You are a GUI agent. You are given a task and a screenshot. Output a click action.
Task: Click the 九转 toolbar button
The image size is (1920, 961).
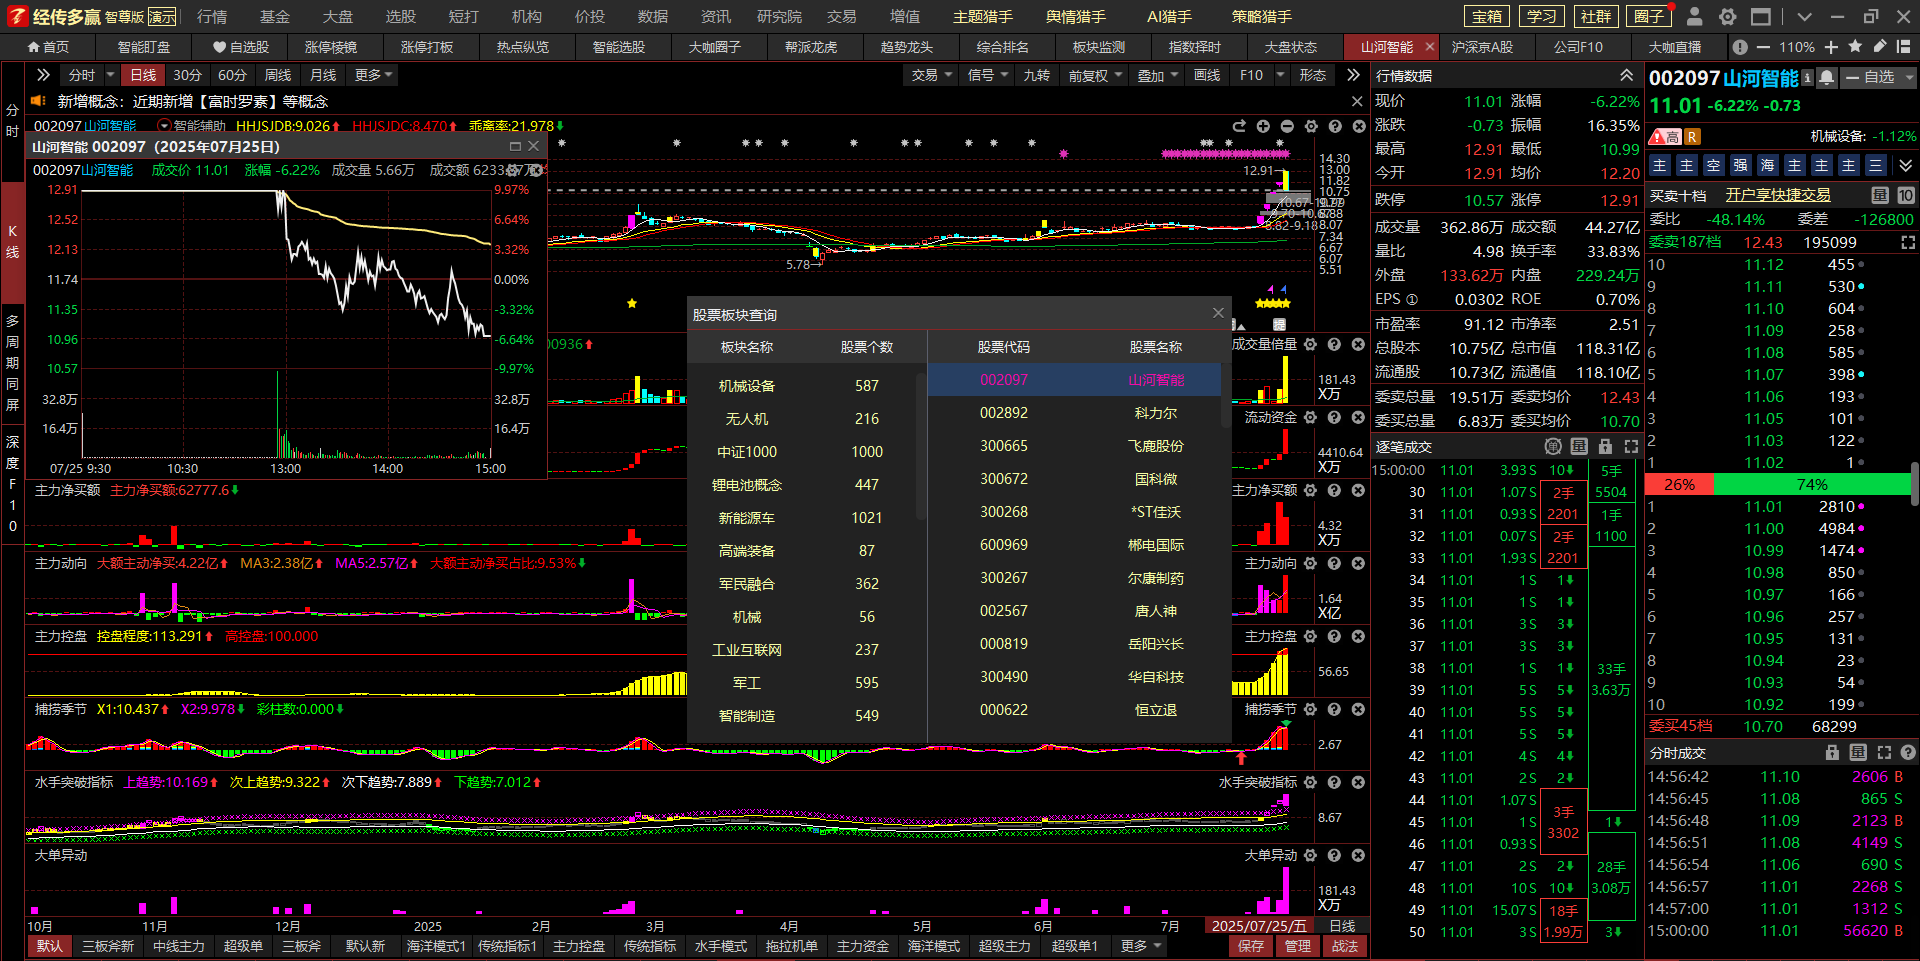click(1037, 75)
